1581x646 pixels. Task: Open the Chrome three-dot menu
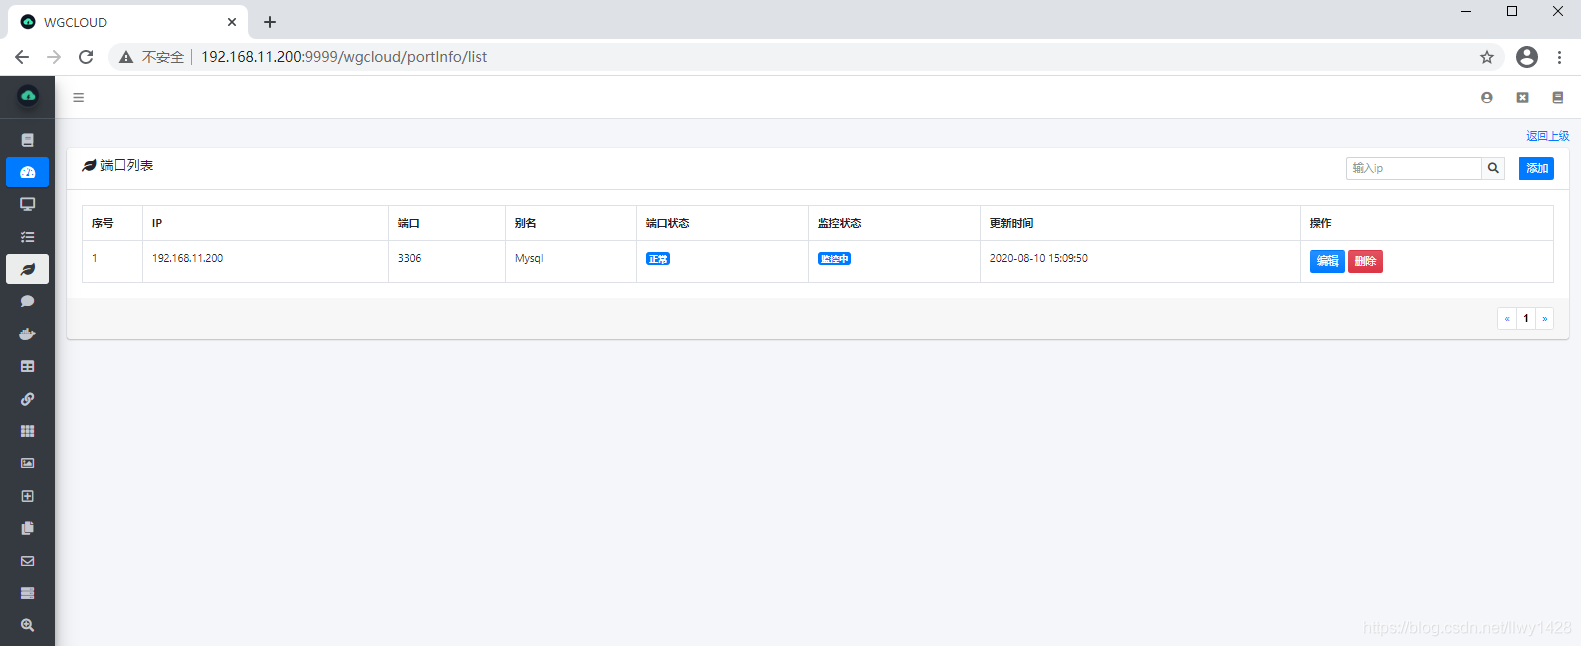point(1559,57)
